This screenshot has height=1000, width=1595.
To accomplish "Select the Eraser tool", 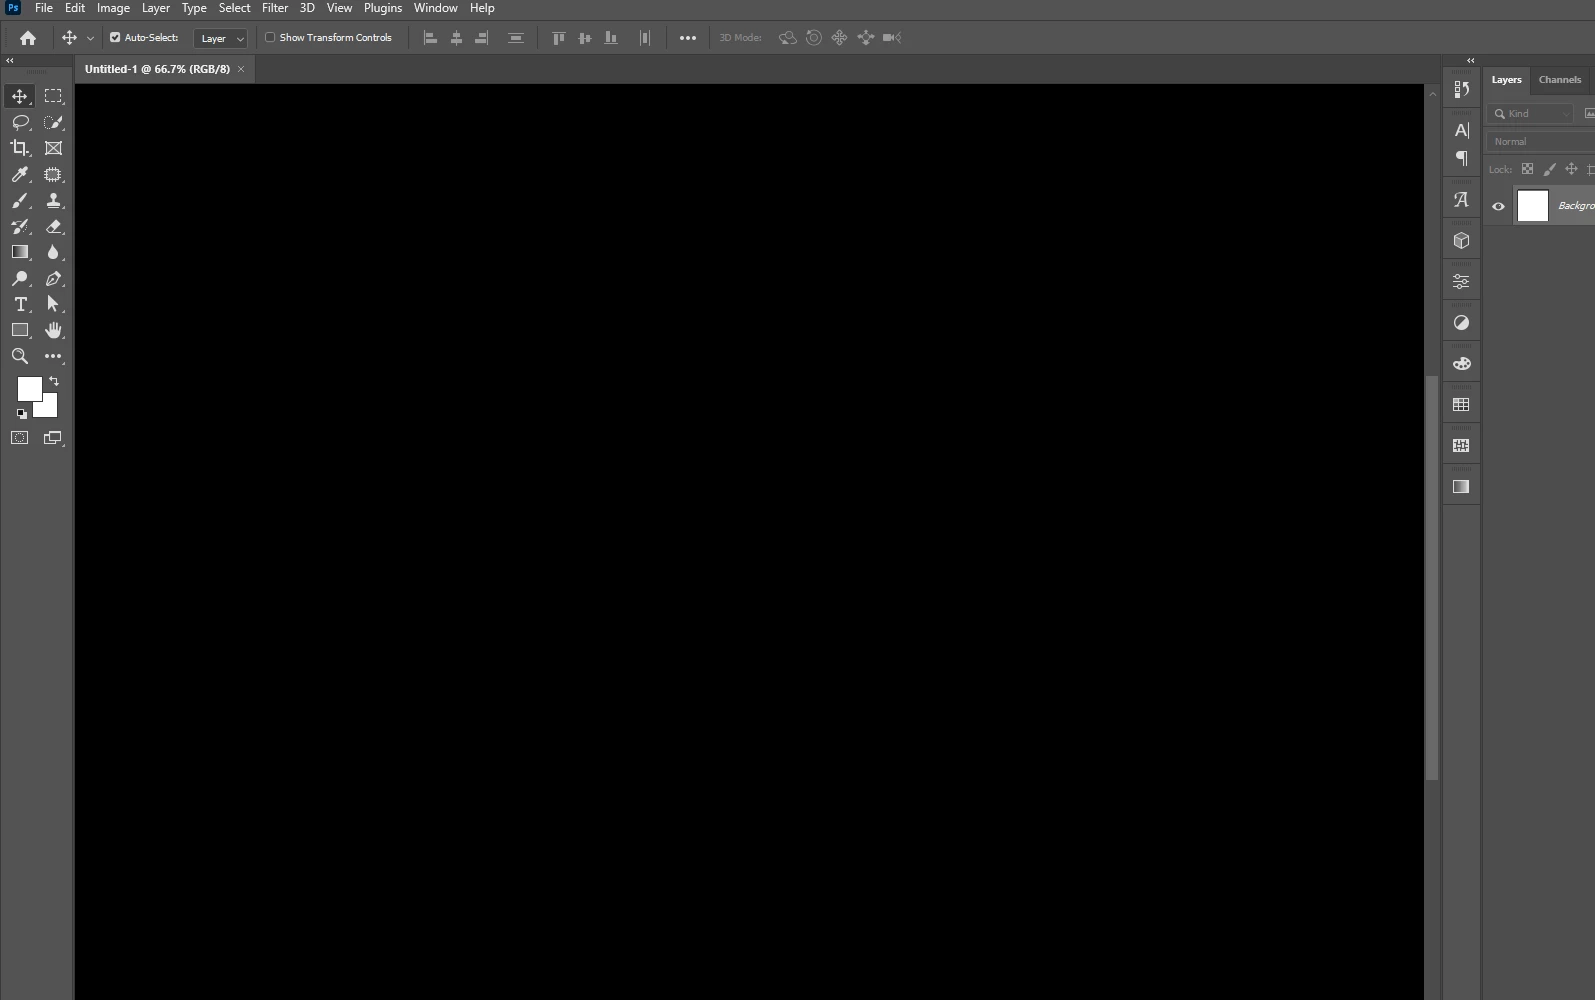I will (54, 226).
